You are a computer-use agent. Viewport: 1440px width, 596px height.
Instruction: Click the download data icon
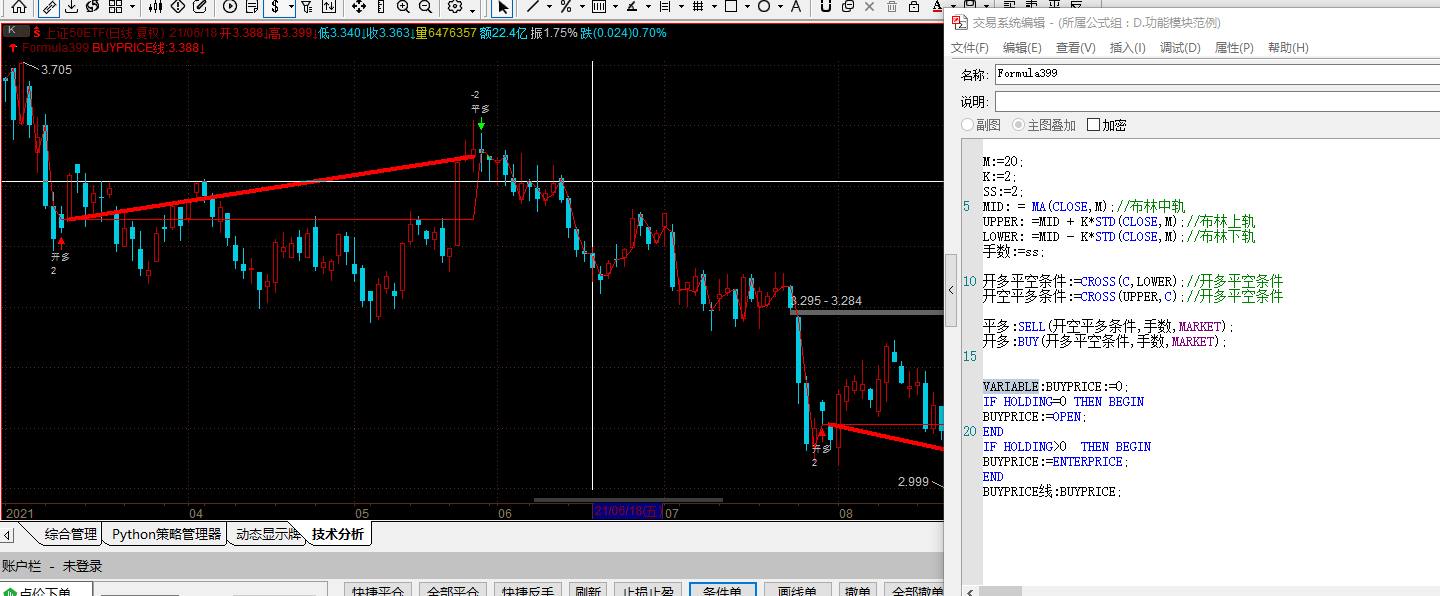click(71, 7)
